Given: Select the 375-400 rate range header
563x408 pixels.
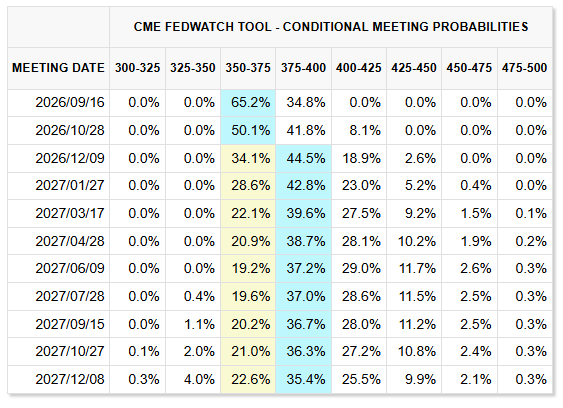Looking at the screenshot, I should pos(303,68).
